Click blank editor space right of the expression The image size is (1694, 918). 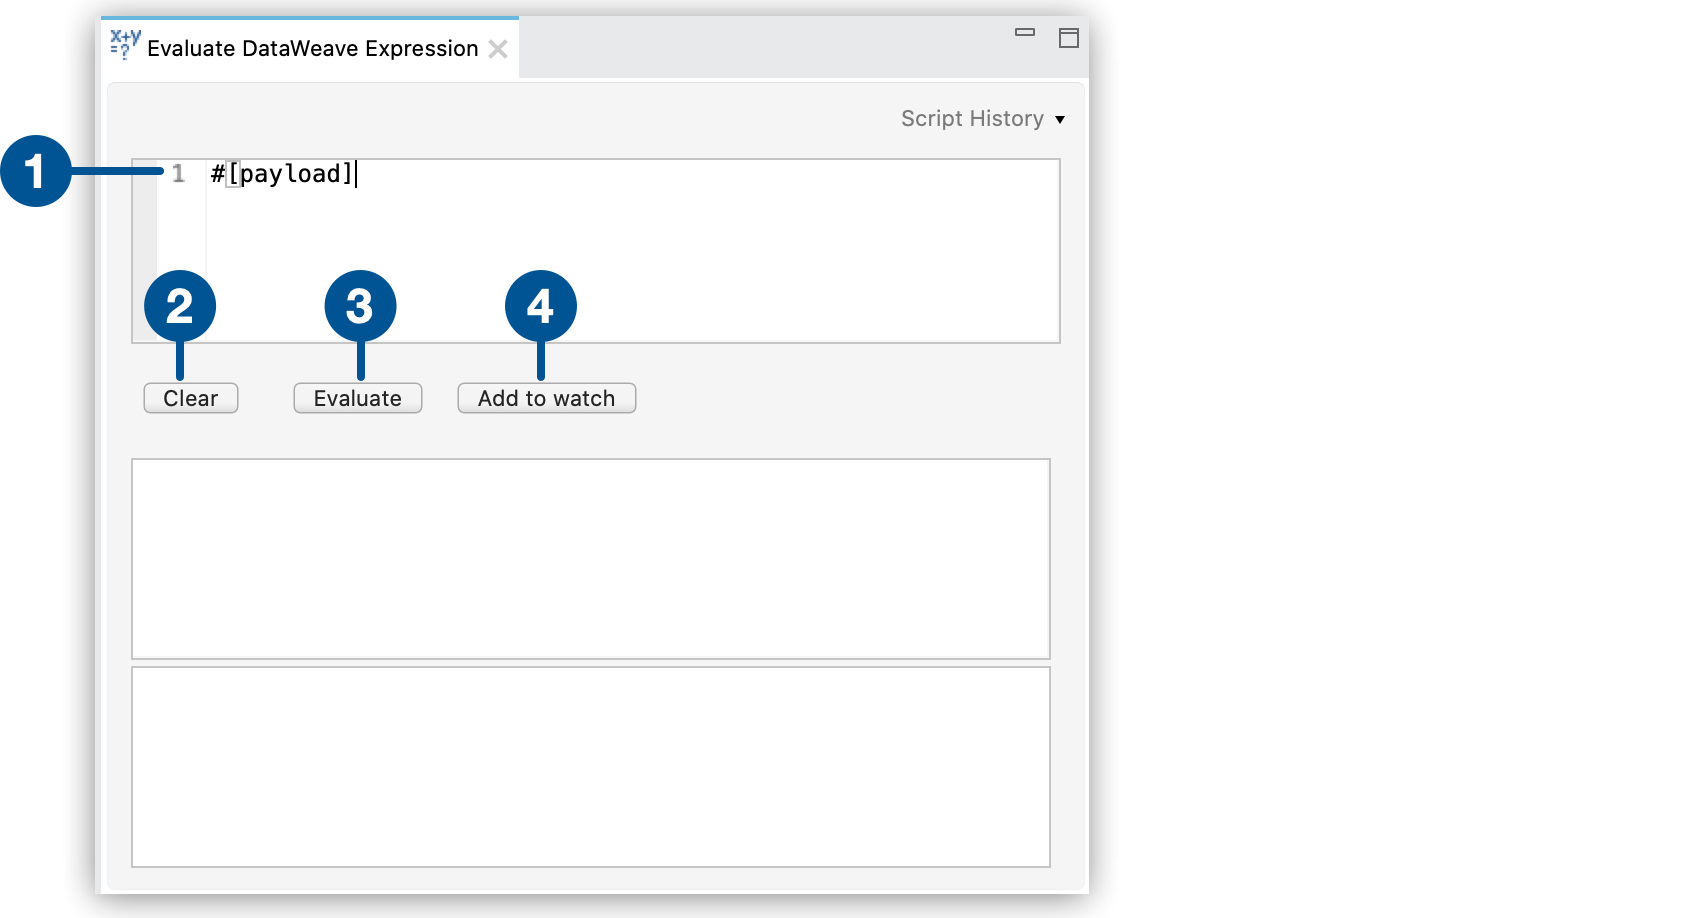(x=750, y=240)
